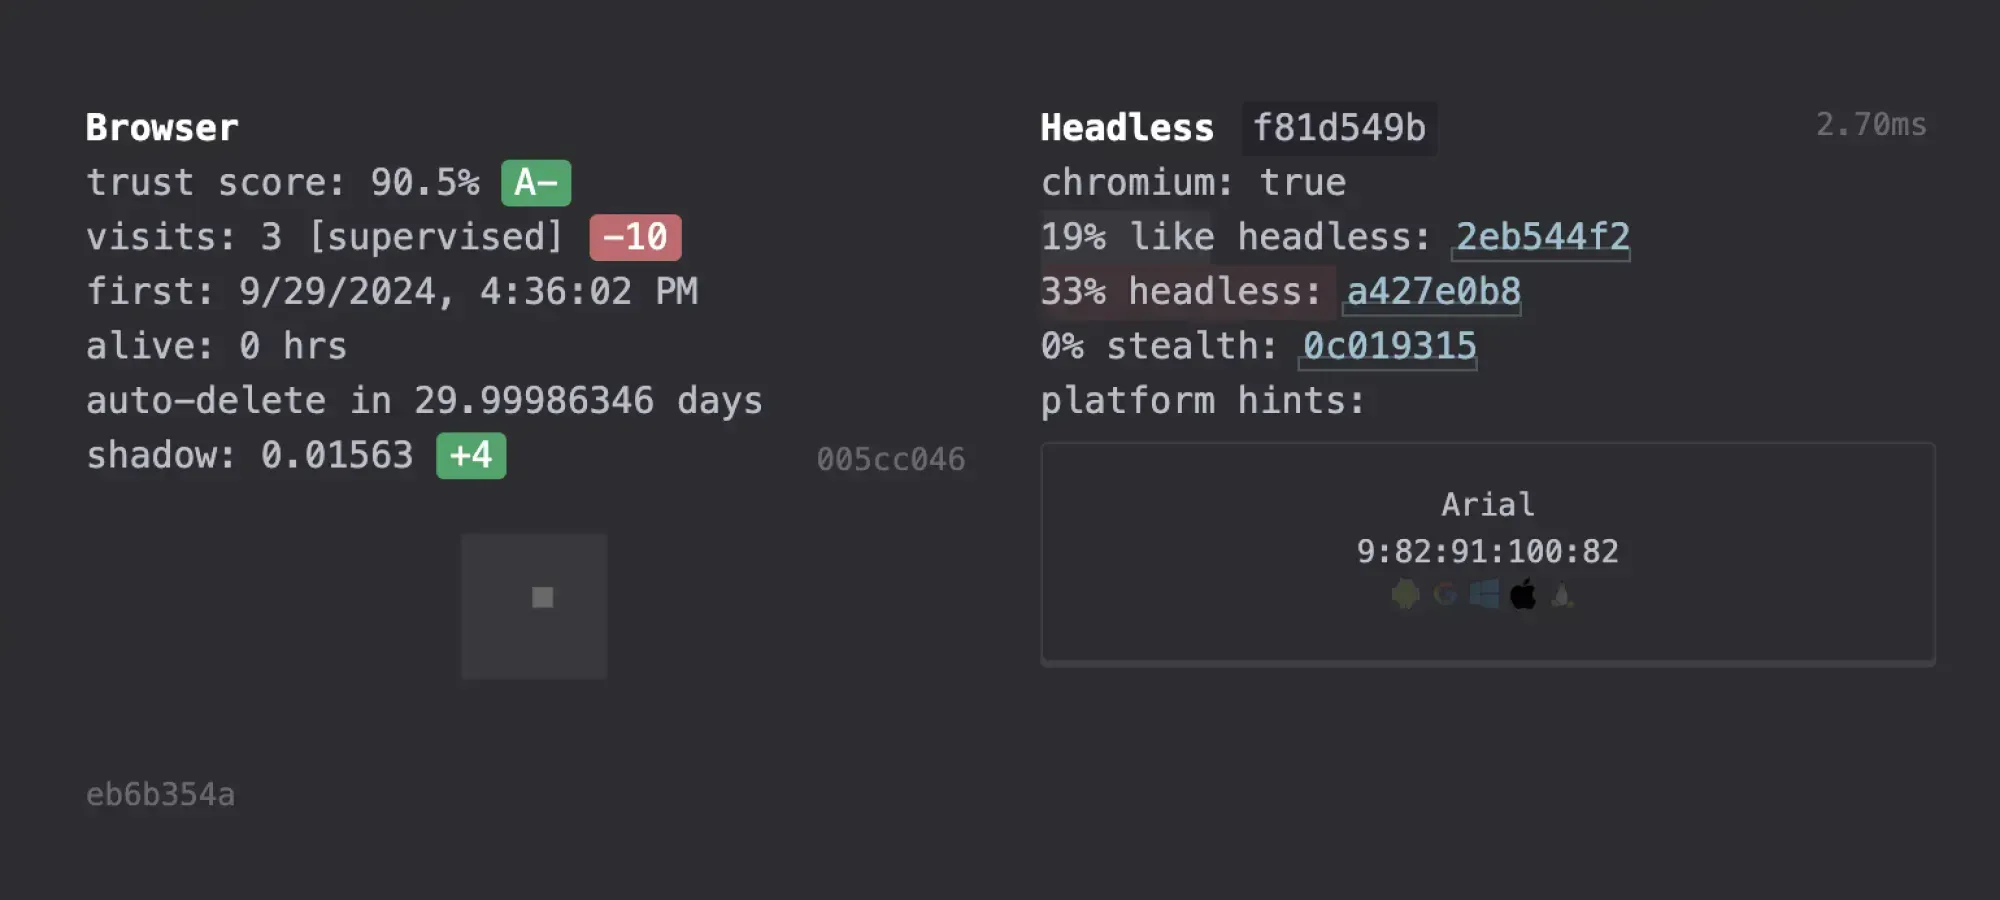The height and width of the screenshot is (900, 2000).
Task: Open the 2eb544f2 like-headless hash link
Action: point(1541,237)
